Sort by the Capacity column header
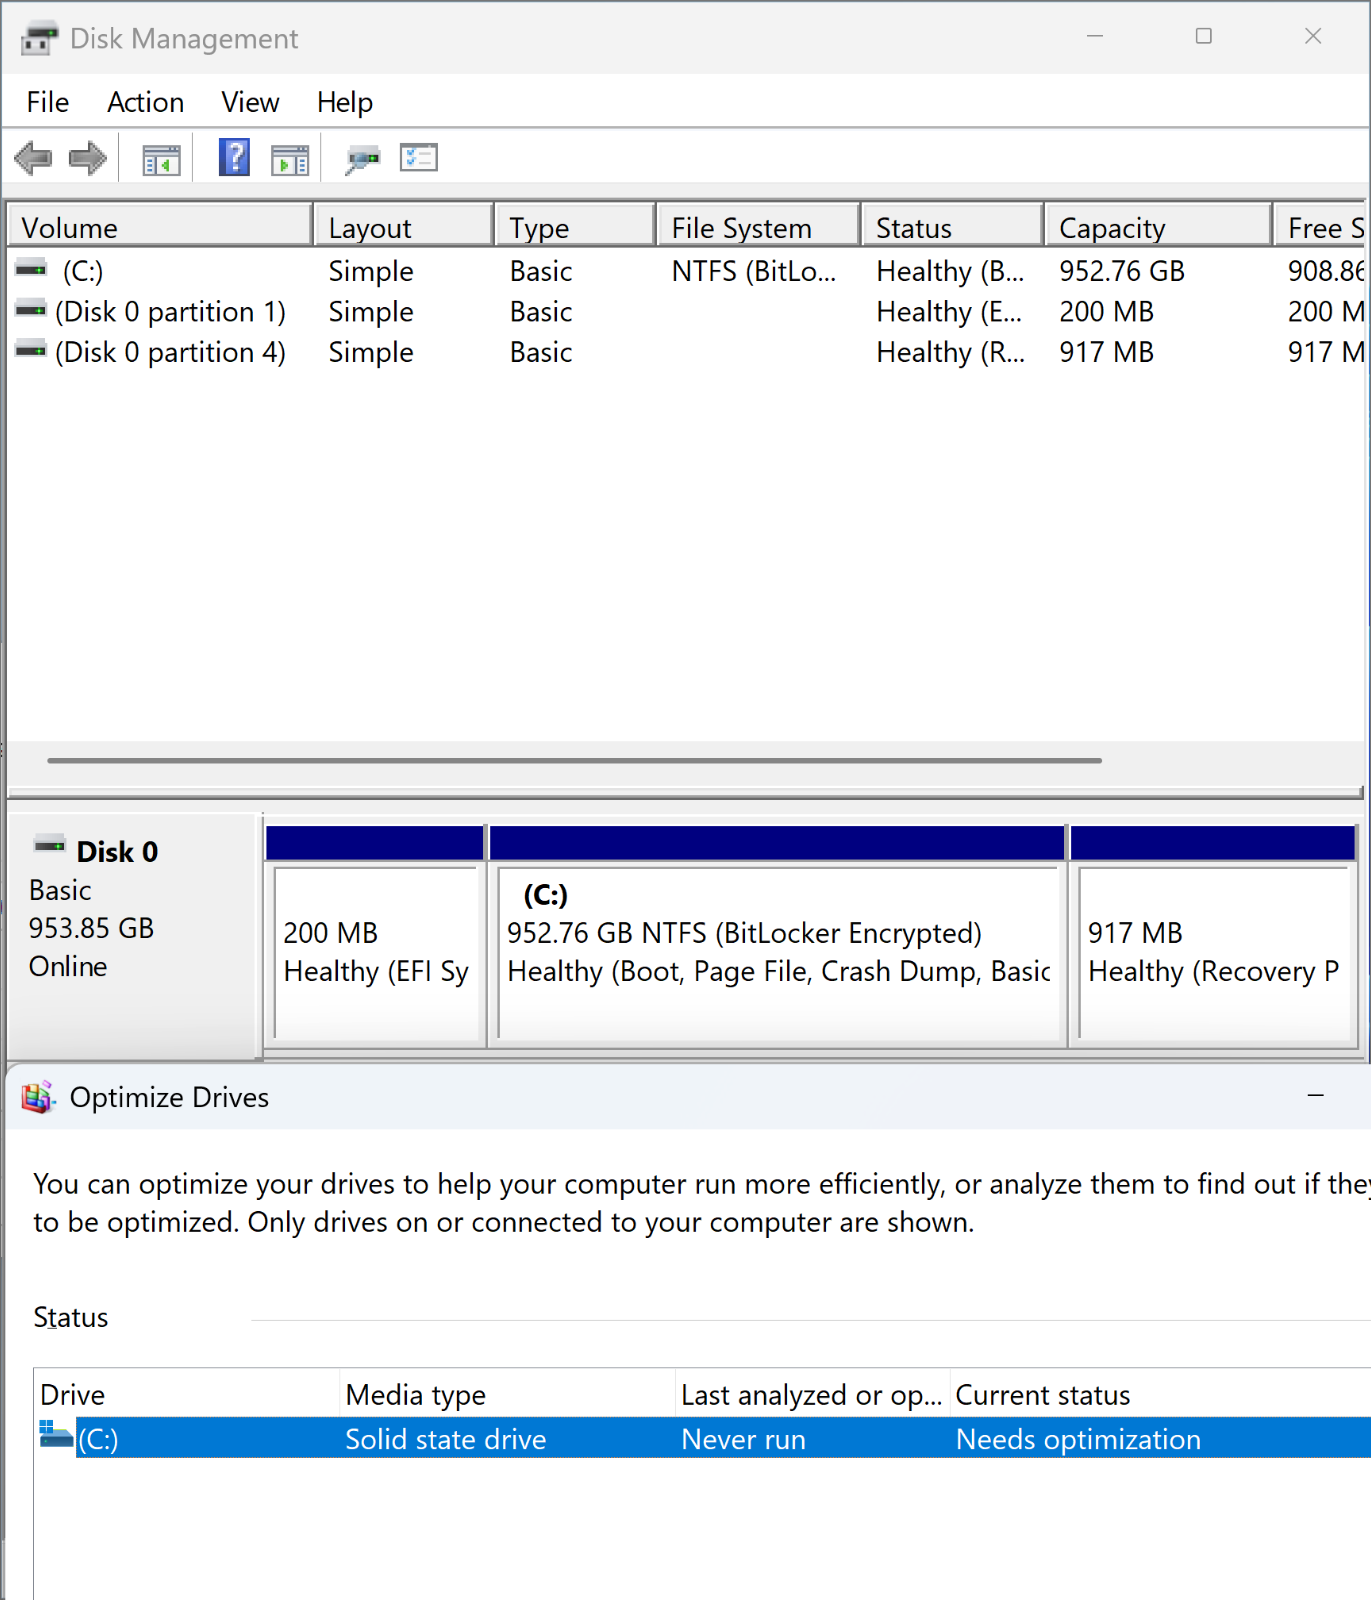Screen dimensions: 1371x1600 click(x=1159, y=227)
